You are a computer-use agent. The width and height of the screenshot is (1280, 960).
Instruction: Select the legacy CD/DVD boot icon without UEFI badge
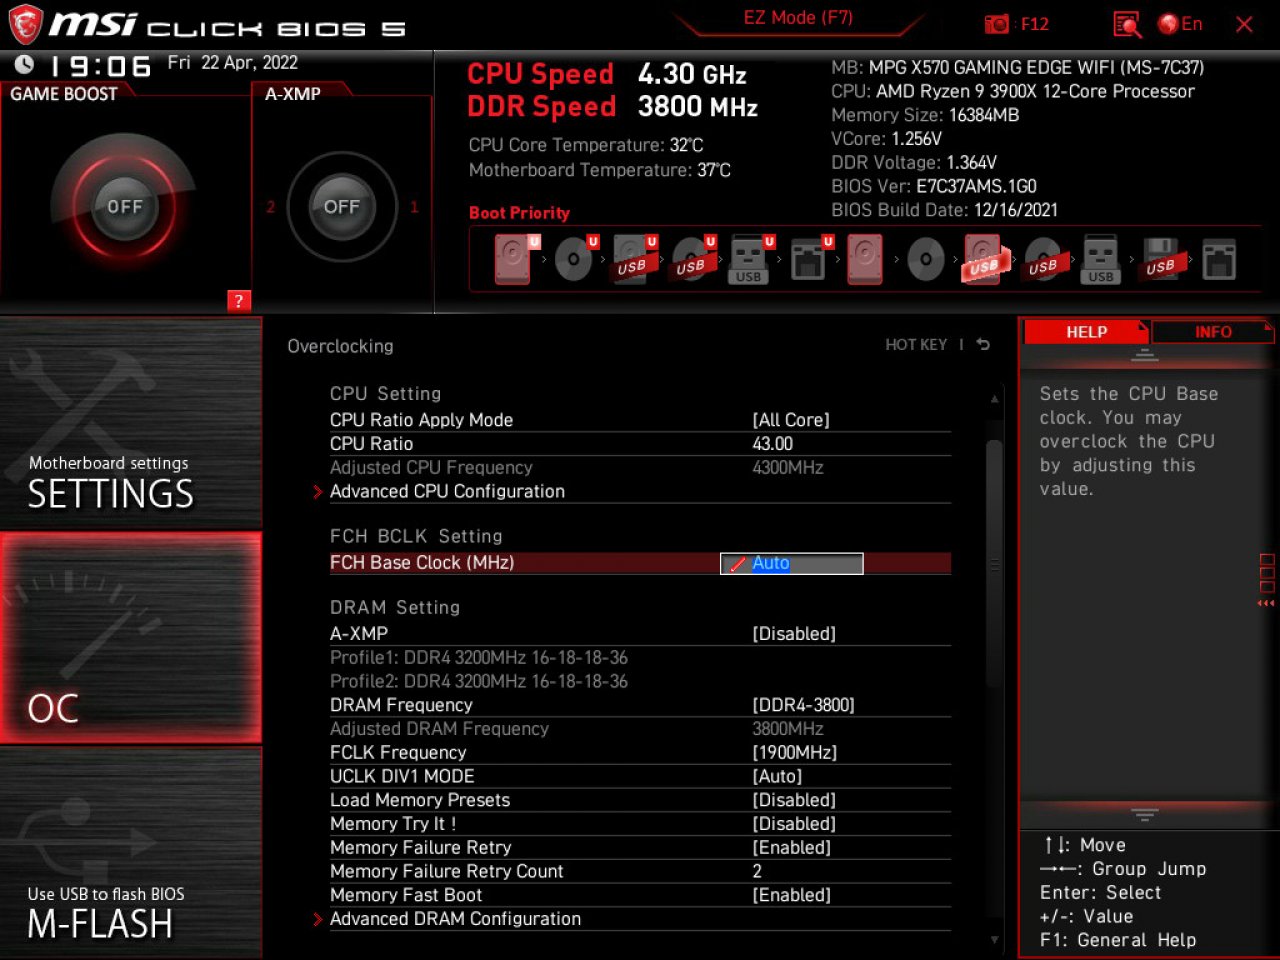click(926, 259)
